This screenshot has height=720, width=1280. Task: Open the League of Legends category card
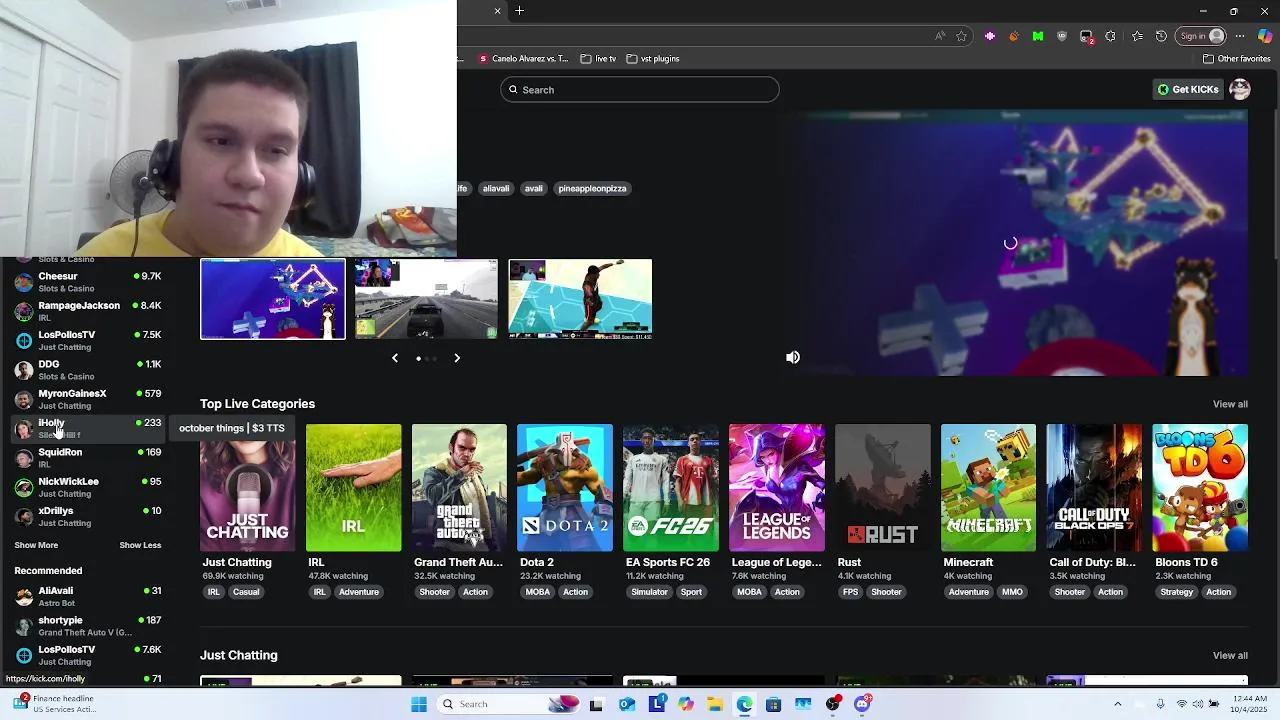(x=777, y=488)
